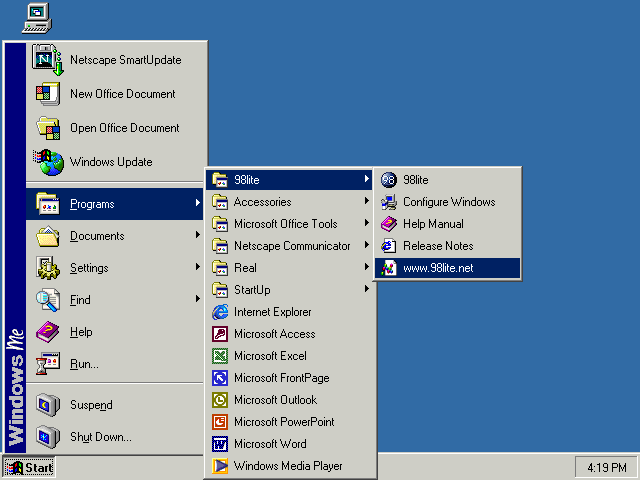
Task: Open My Computer desktop icon
Action: pos(37,18)
